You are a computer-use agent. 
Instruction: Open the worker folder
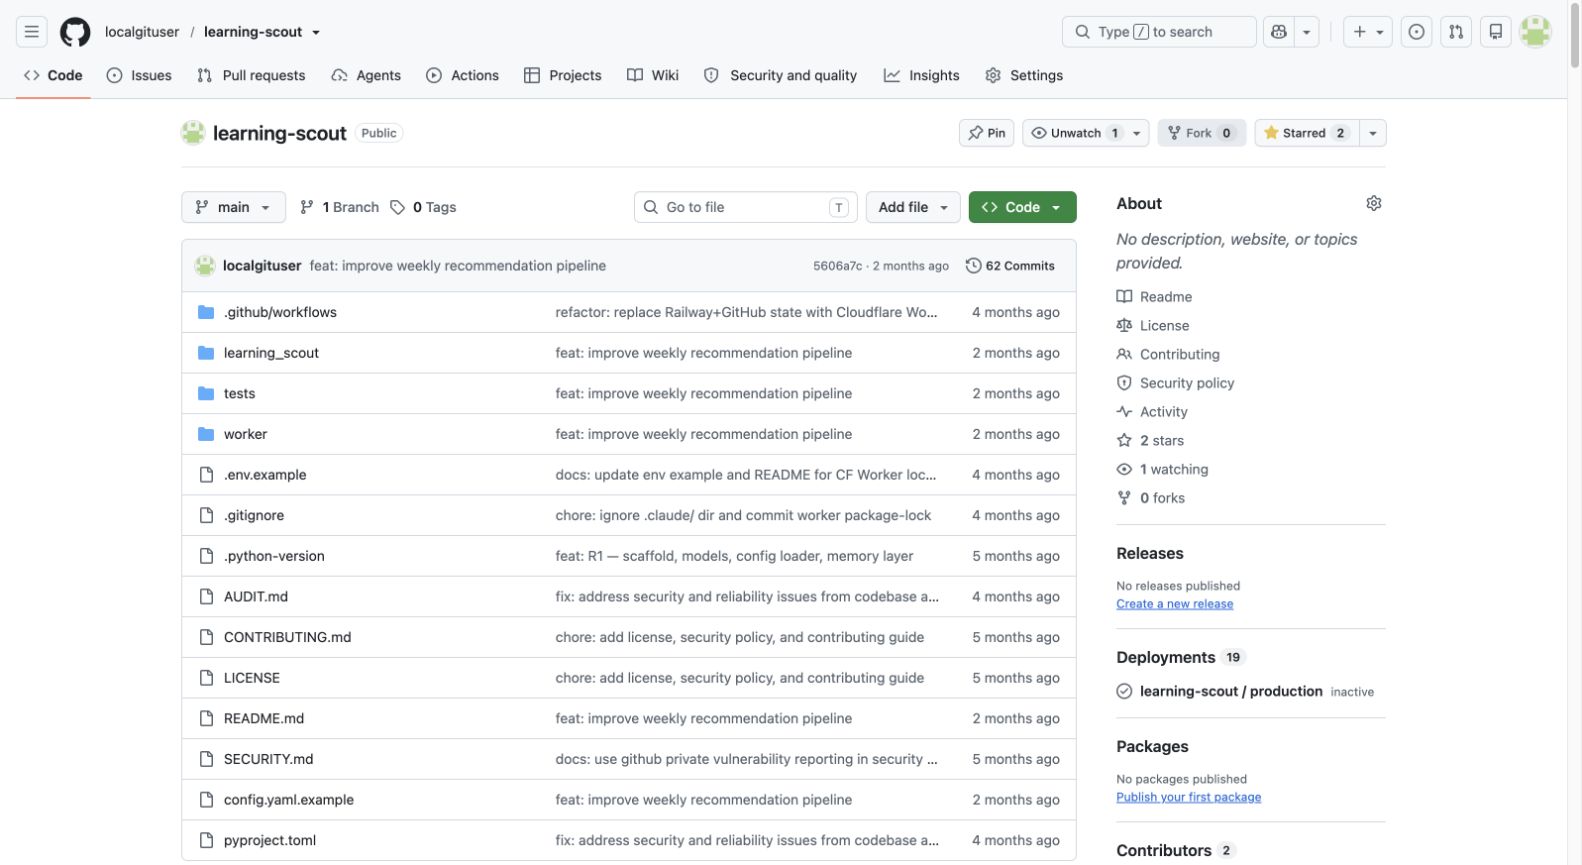click(x=245, y=434)
